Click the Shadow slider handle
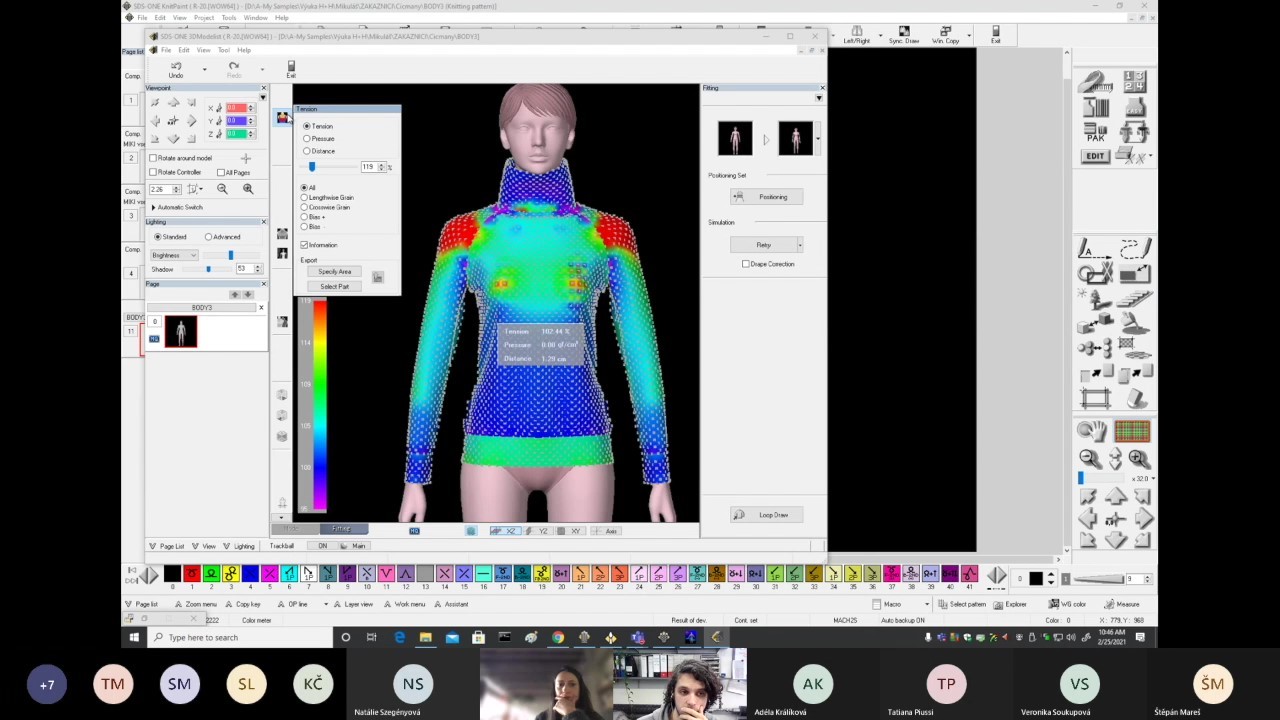 click(x=208, y=269)
